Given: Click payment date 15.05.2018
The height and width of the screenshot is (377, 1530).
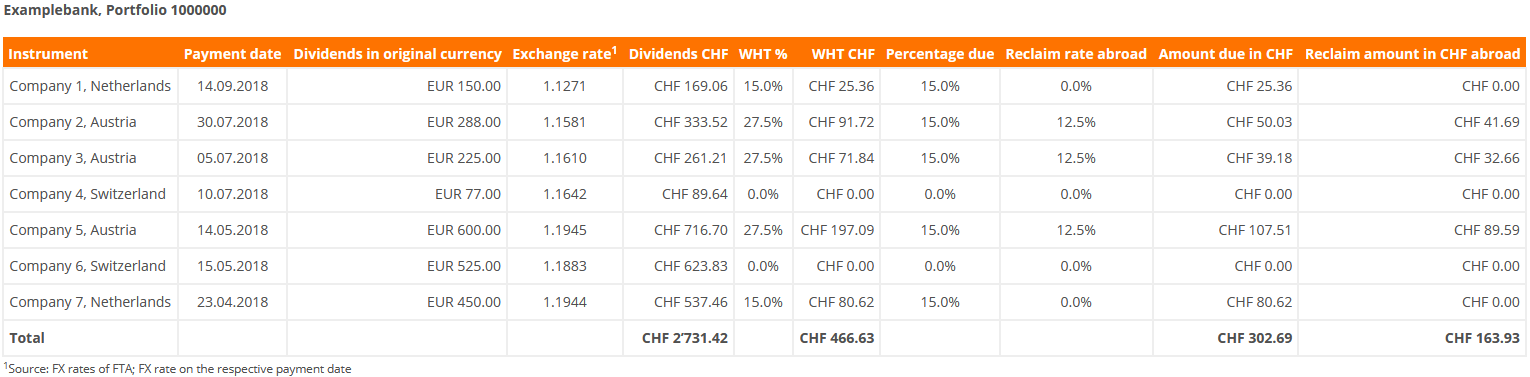Looking at the screenshot, I should (x=232, y=266).
